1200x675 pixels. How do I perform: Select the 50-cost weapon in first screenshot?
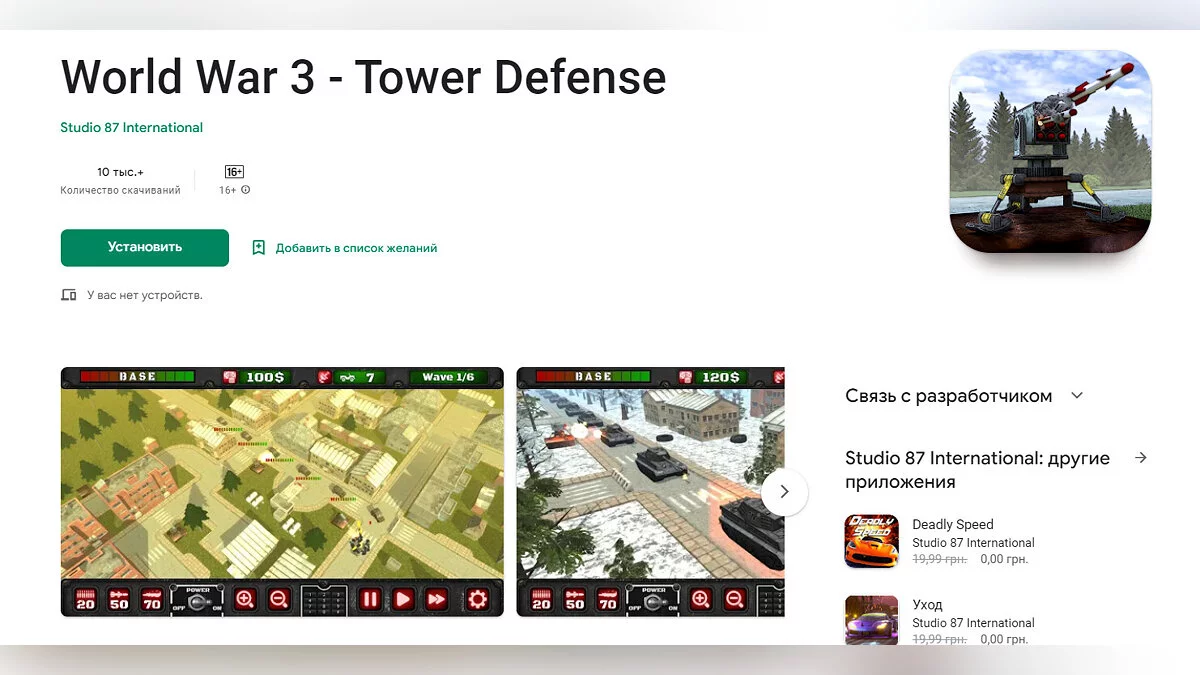point(119,599)
